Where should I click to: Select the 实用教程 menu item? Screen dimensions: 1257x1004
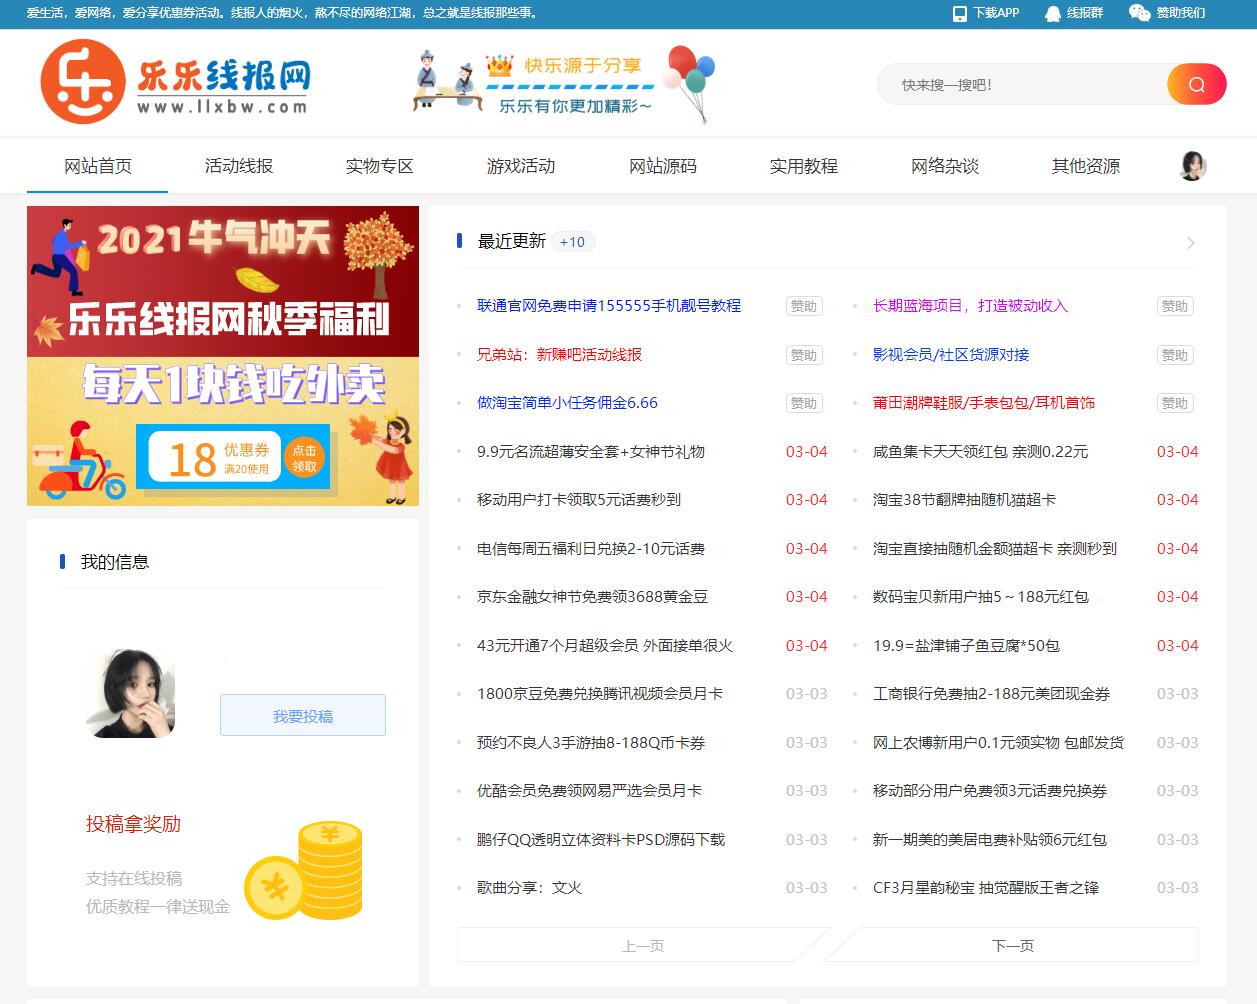pos(804,166)
